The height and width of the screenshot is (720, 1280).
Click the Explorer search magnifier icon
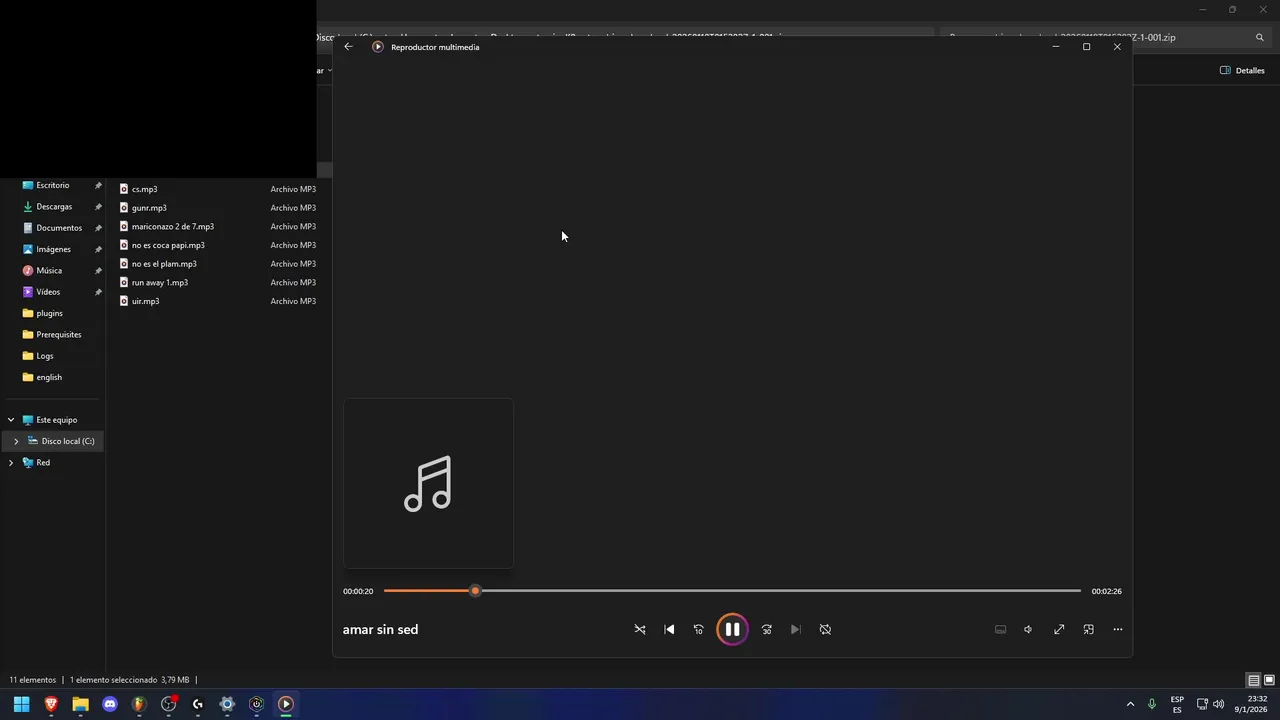click(x=1260, y=37)
